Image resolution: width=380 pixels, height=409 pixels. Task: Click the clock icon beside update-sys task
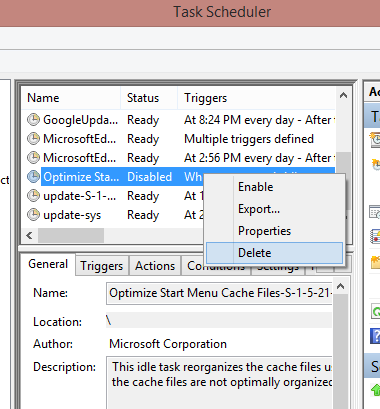[x=33, y=215]
